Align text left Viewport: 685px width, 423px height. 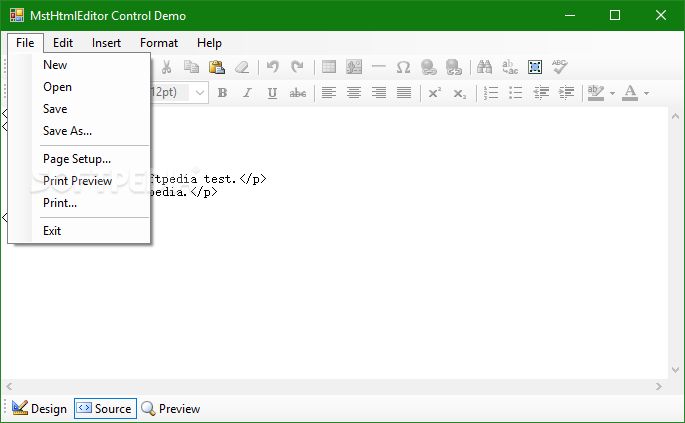pyautogui.click(x=329, y=93)
